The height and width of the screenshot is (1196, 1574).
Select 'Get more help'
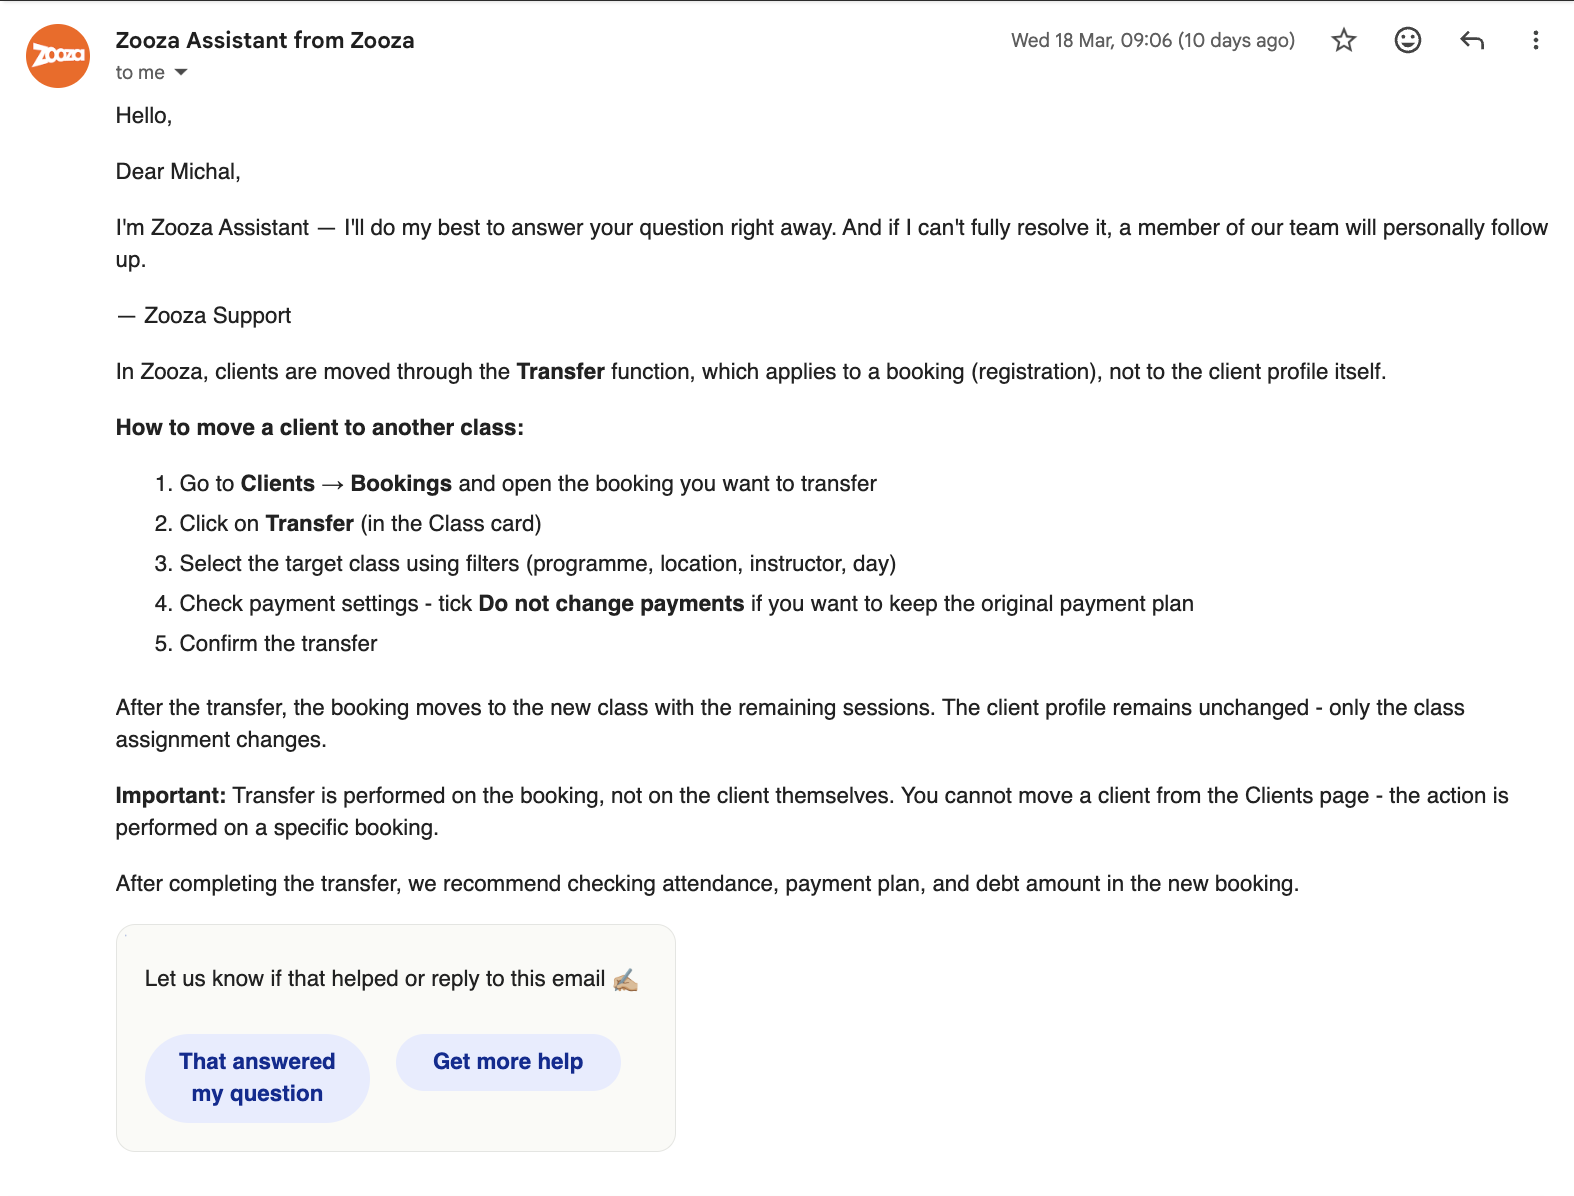pyautogui.click(x=507, y=1062)
